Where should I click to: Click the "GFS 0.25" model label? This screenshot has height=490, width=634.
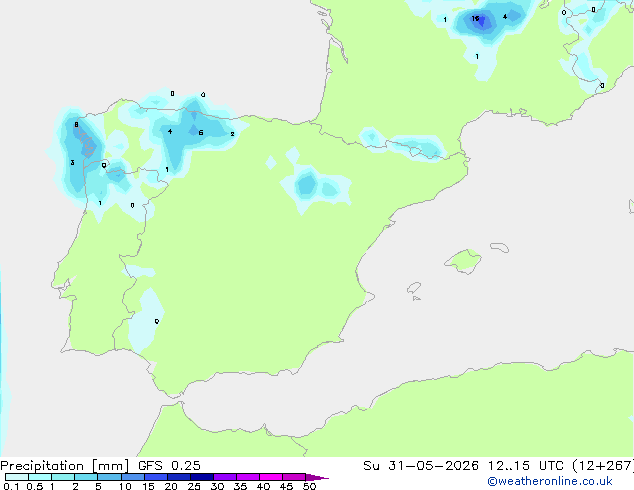click(x=169, y=466)
